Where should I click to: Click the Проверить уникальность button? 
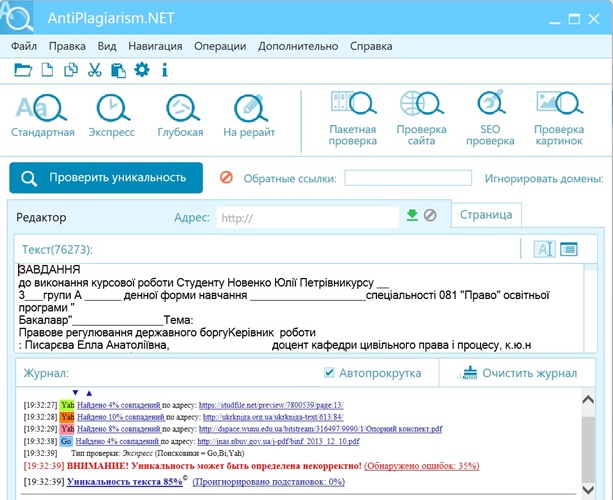106,178
